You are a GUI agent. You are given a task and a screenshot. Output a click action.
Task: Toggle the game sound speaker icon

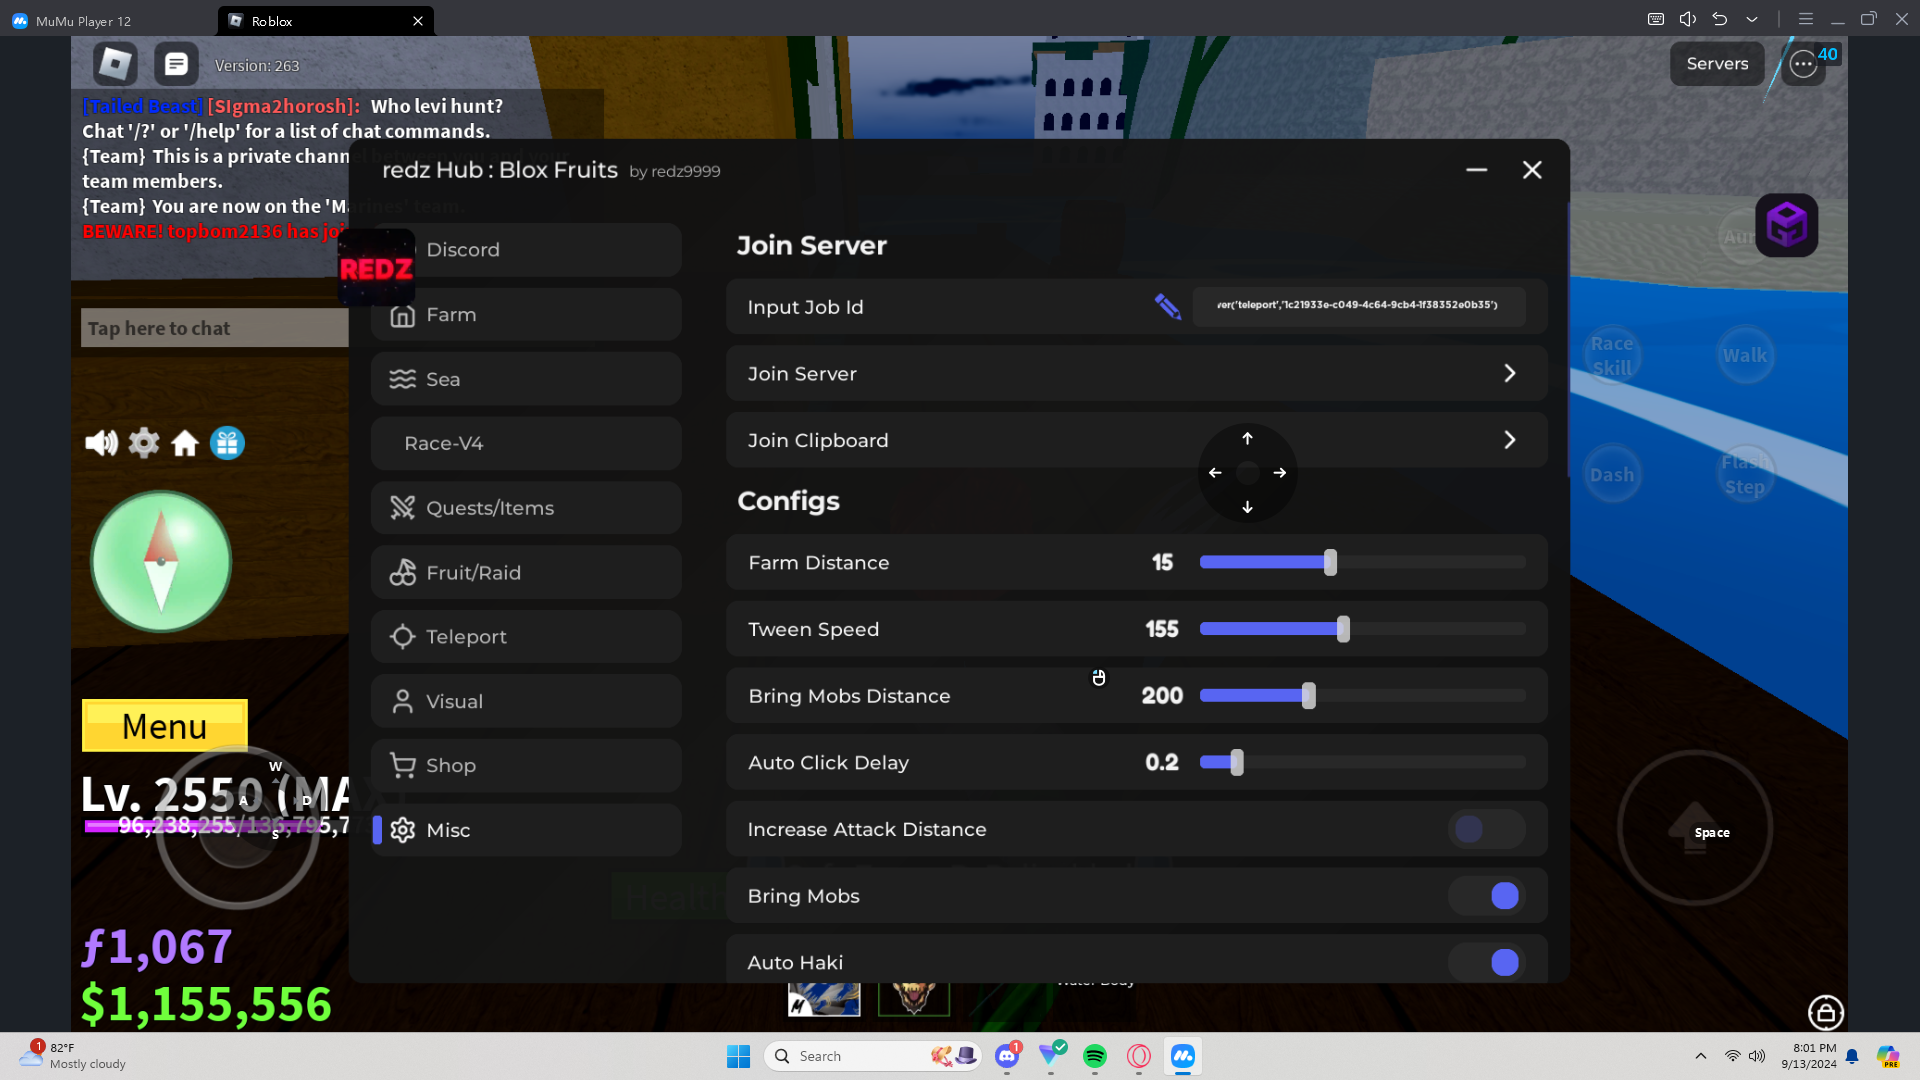coord(101,443)
